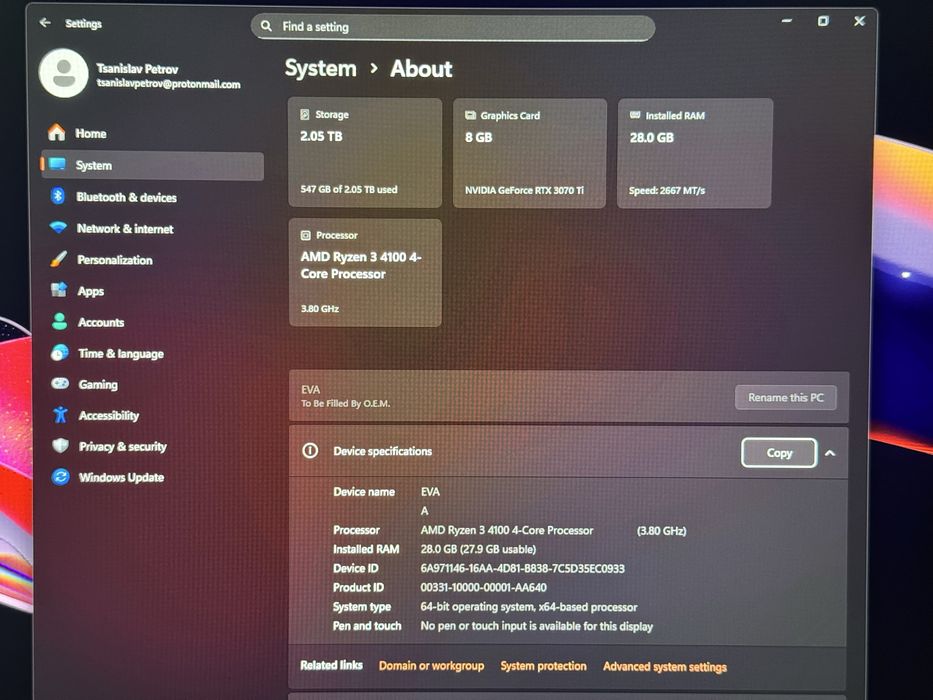Click the Processor chip icon

tap(305, 235)
